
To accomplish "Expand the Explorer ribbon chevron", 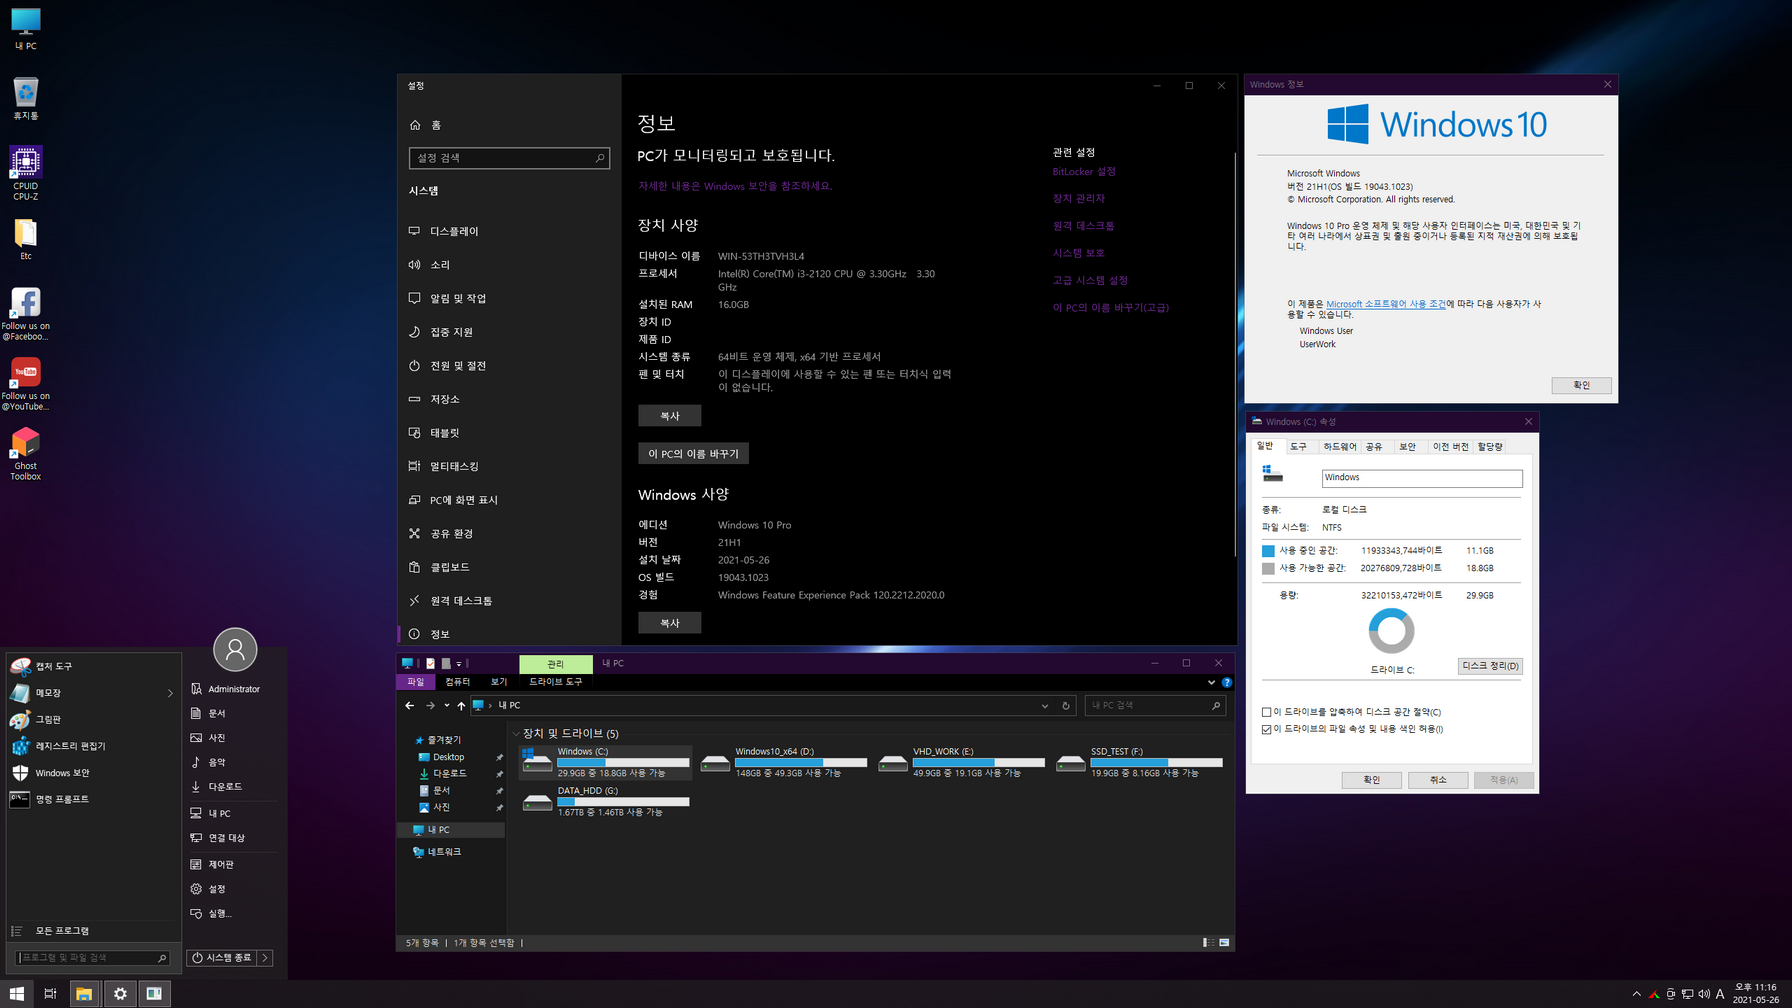I will [1211, 682].
